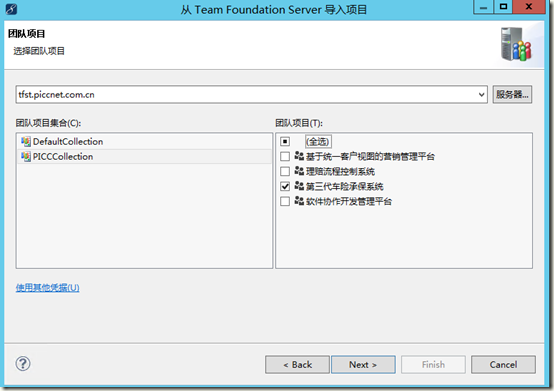
Task: Click the team icon beside 理赔流程控制系统
Action: (x=299, y=171)
